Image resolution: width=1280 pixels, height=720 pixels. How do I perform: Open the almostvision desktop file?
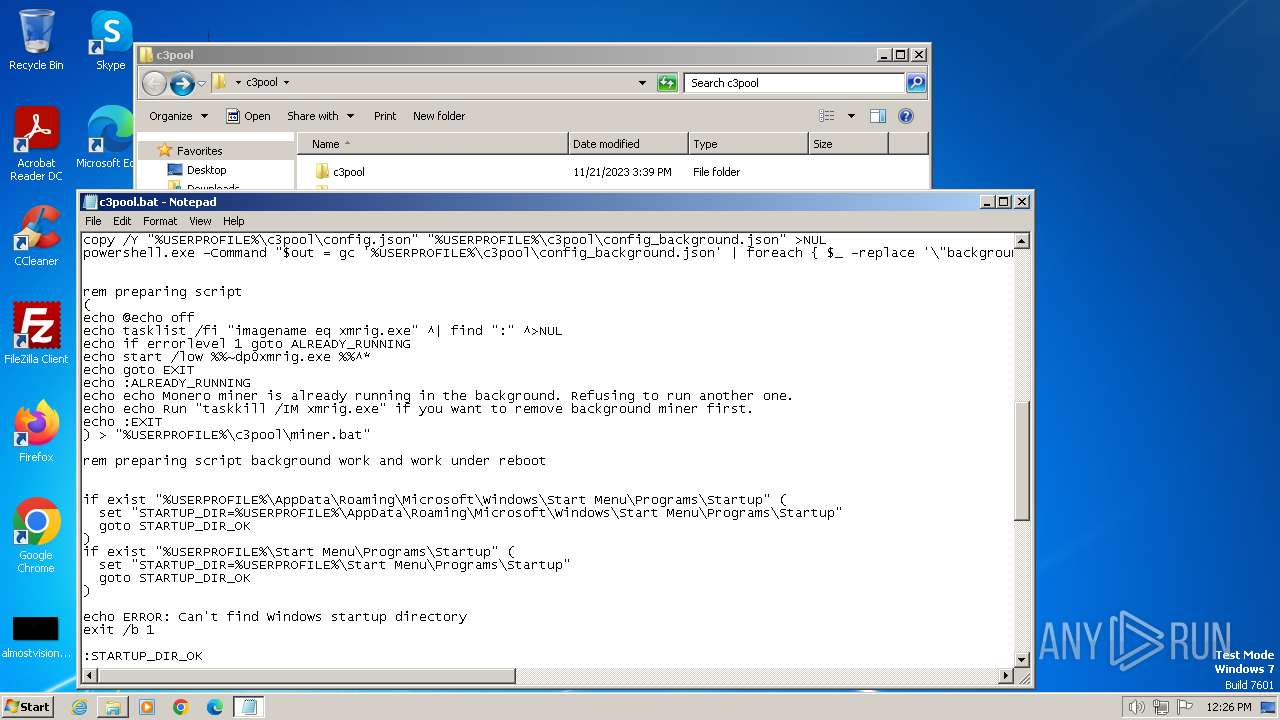pyautogui.click(x=36, y=638)
